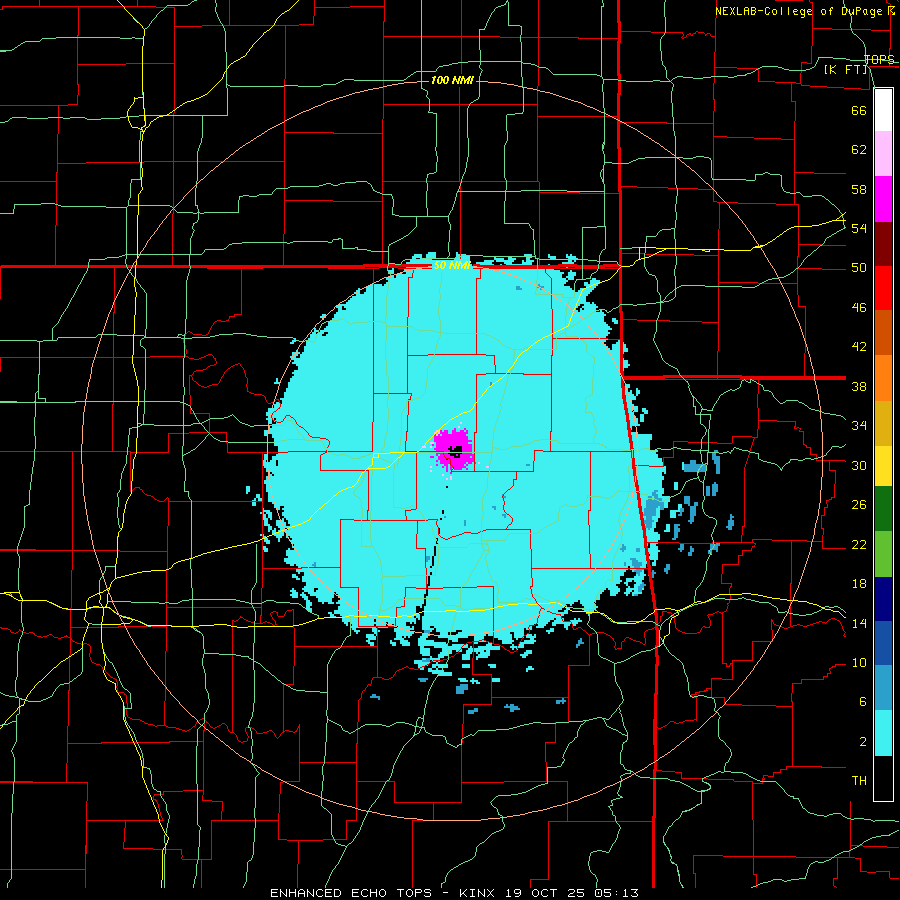Click the 'ENHANCED ECHO TOPS - KINX' caption
The image size is (900, 900).
382,893
